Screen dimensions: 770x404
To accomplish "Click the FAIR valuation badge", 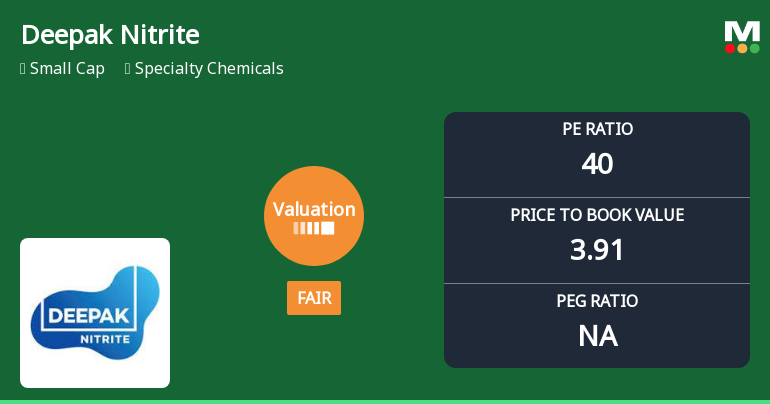I will [x=314, y=298].
